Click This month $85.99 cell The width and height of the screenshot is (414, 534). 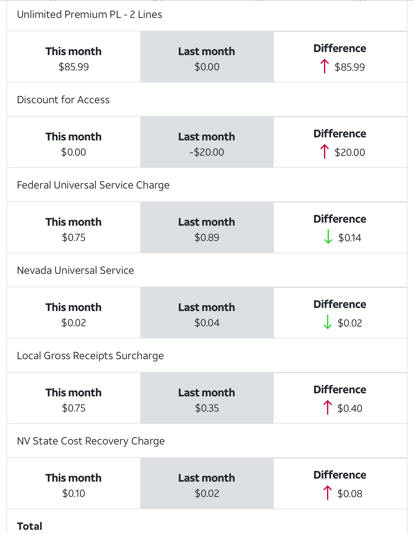pos(74,57)
